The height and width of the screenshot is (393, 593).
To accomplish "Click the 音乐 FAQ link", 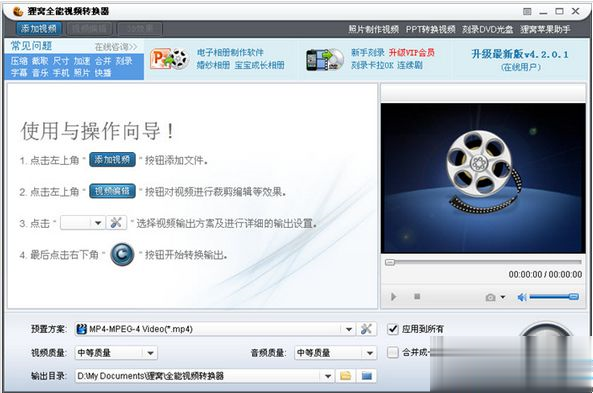I will click(x=40, y=73).
